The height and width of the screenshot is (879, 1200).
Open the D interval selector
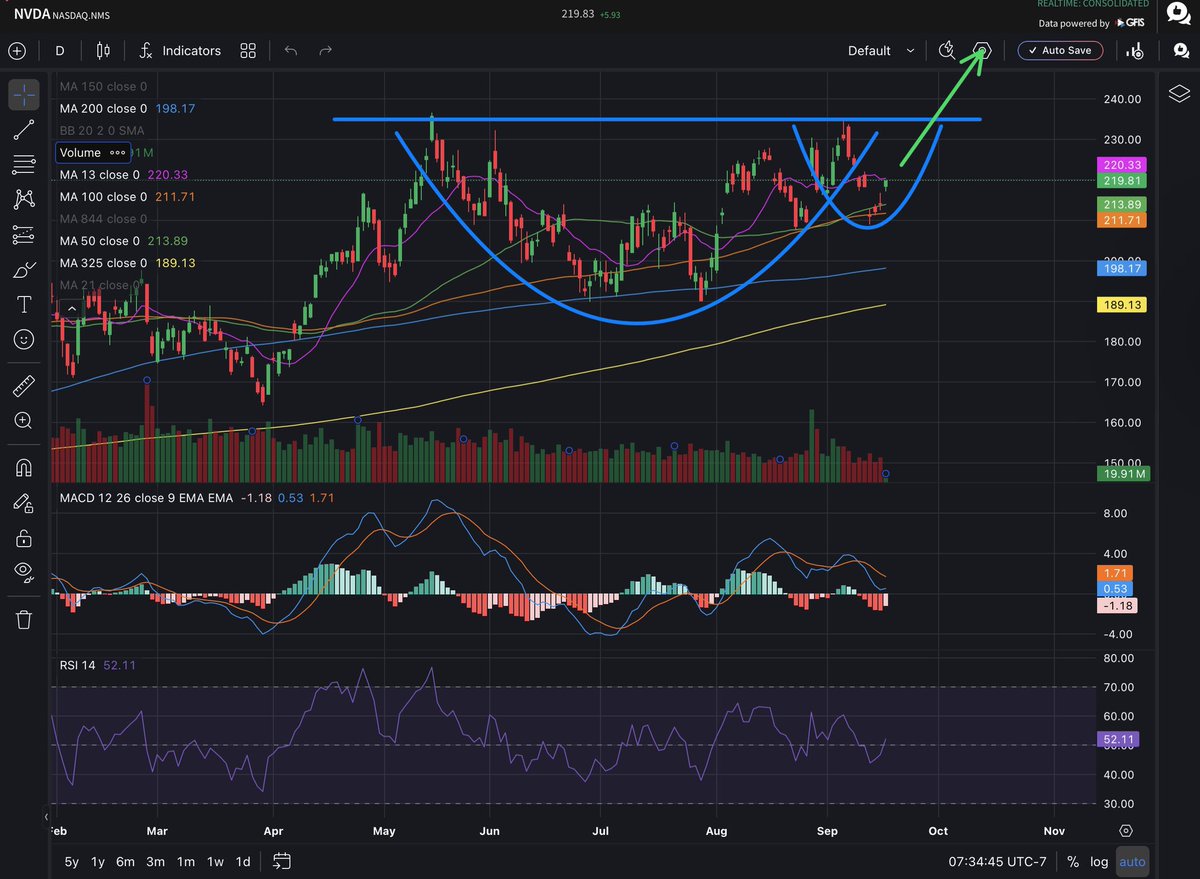60,51
